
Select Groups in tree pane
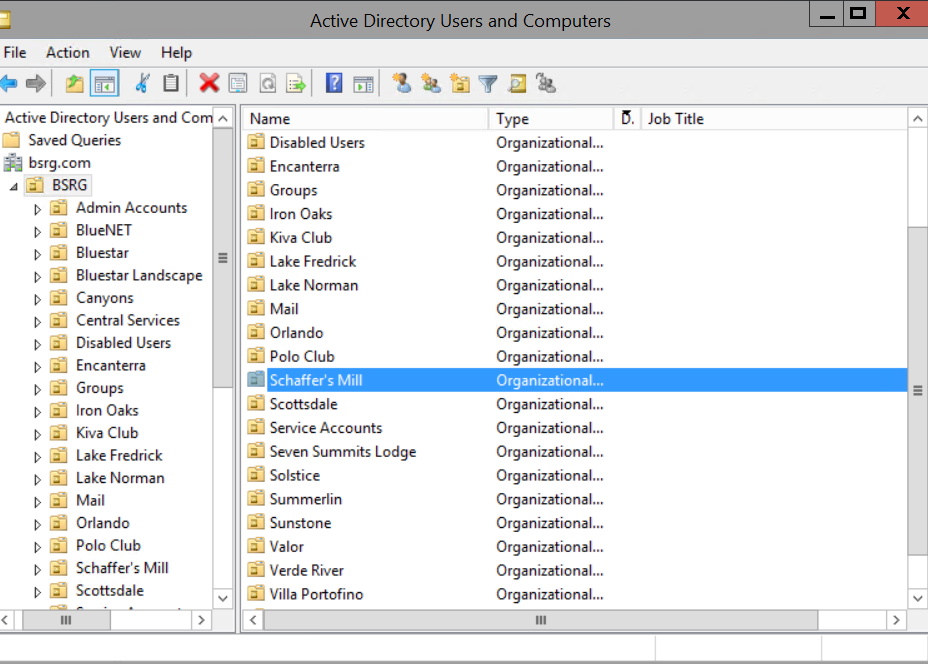[99, 388]
